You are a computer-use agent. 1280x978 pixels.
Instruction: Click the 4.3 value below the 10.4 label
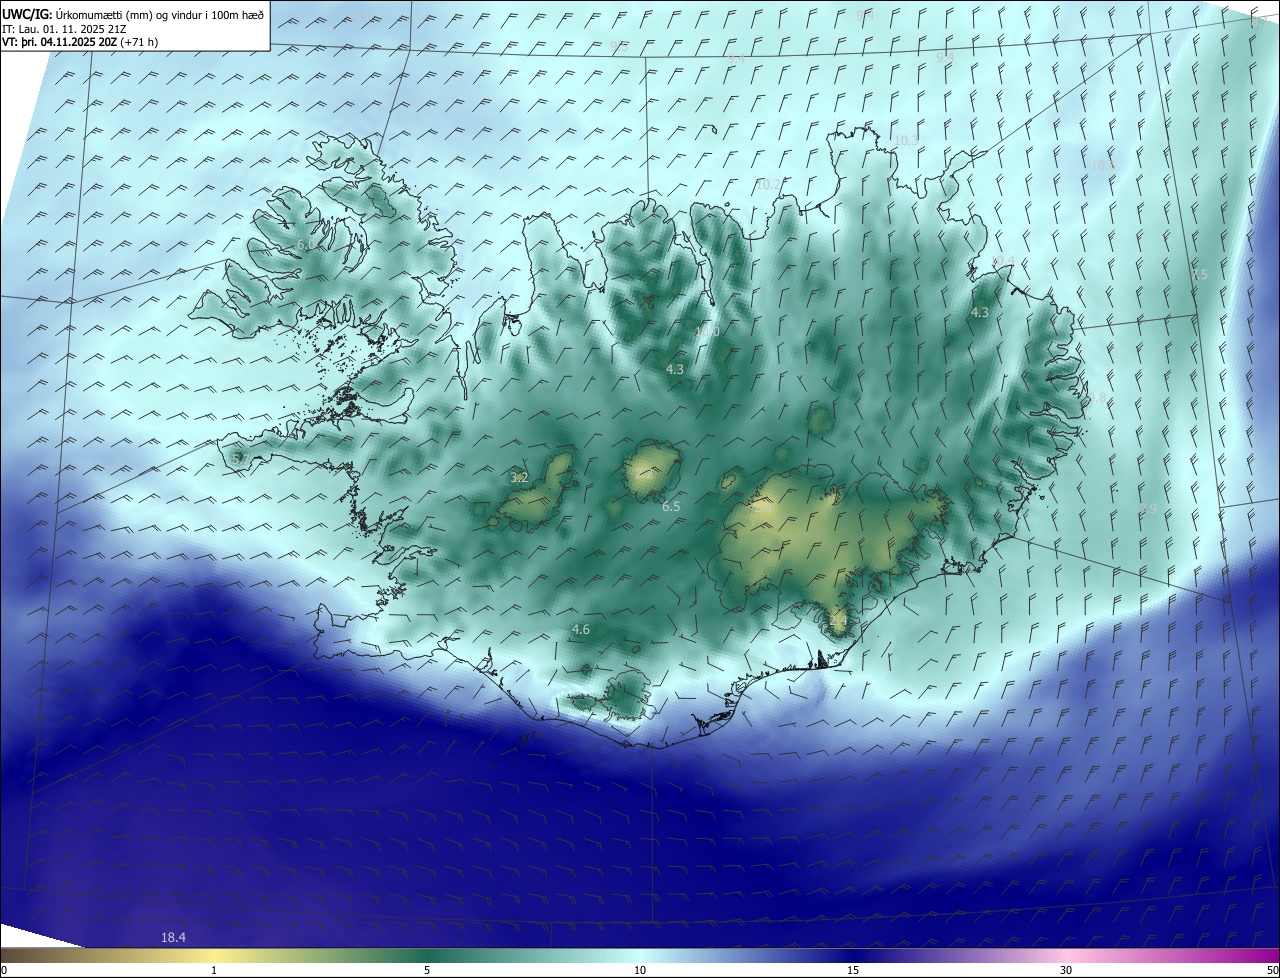[x=980, y=312]
